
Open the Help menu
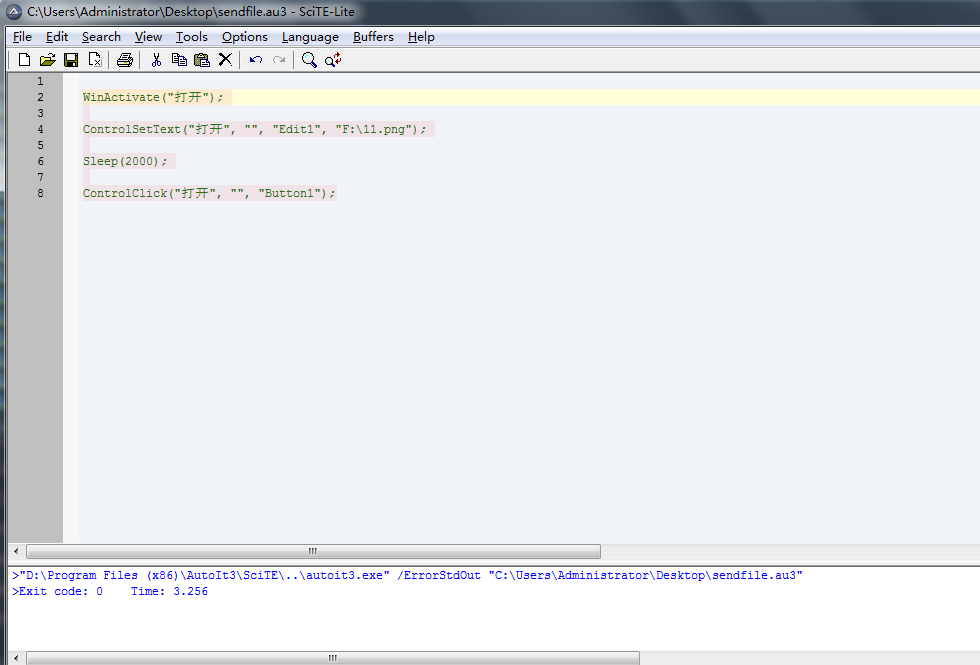click(x=421, y=37)
